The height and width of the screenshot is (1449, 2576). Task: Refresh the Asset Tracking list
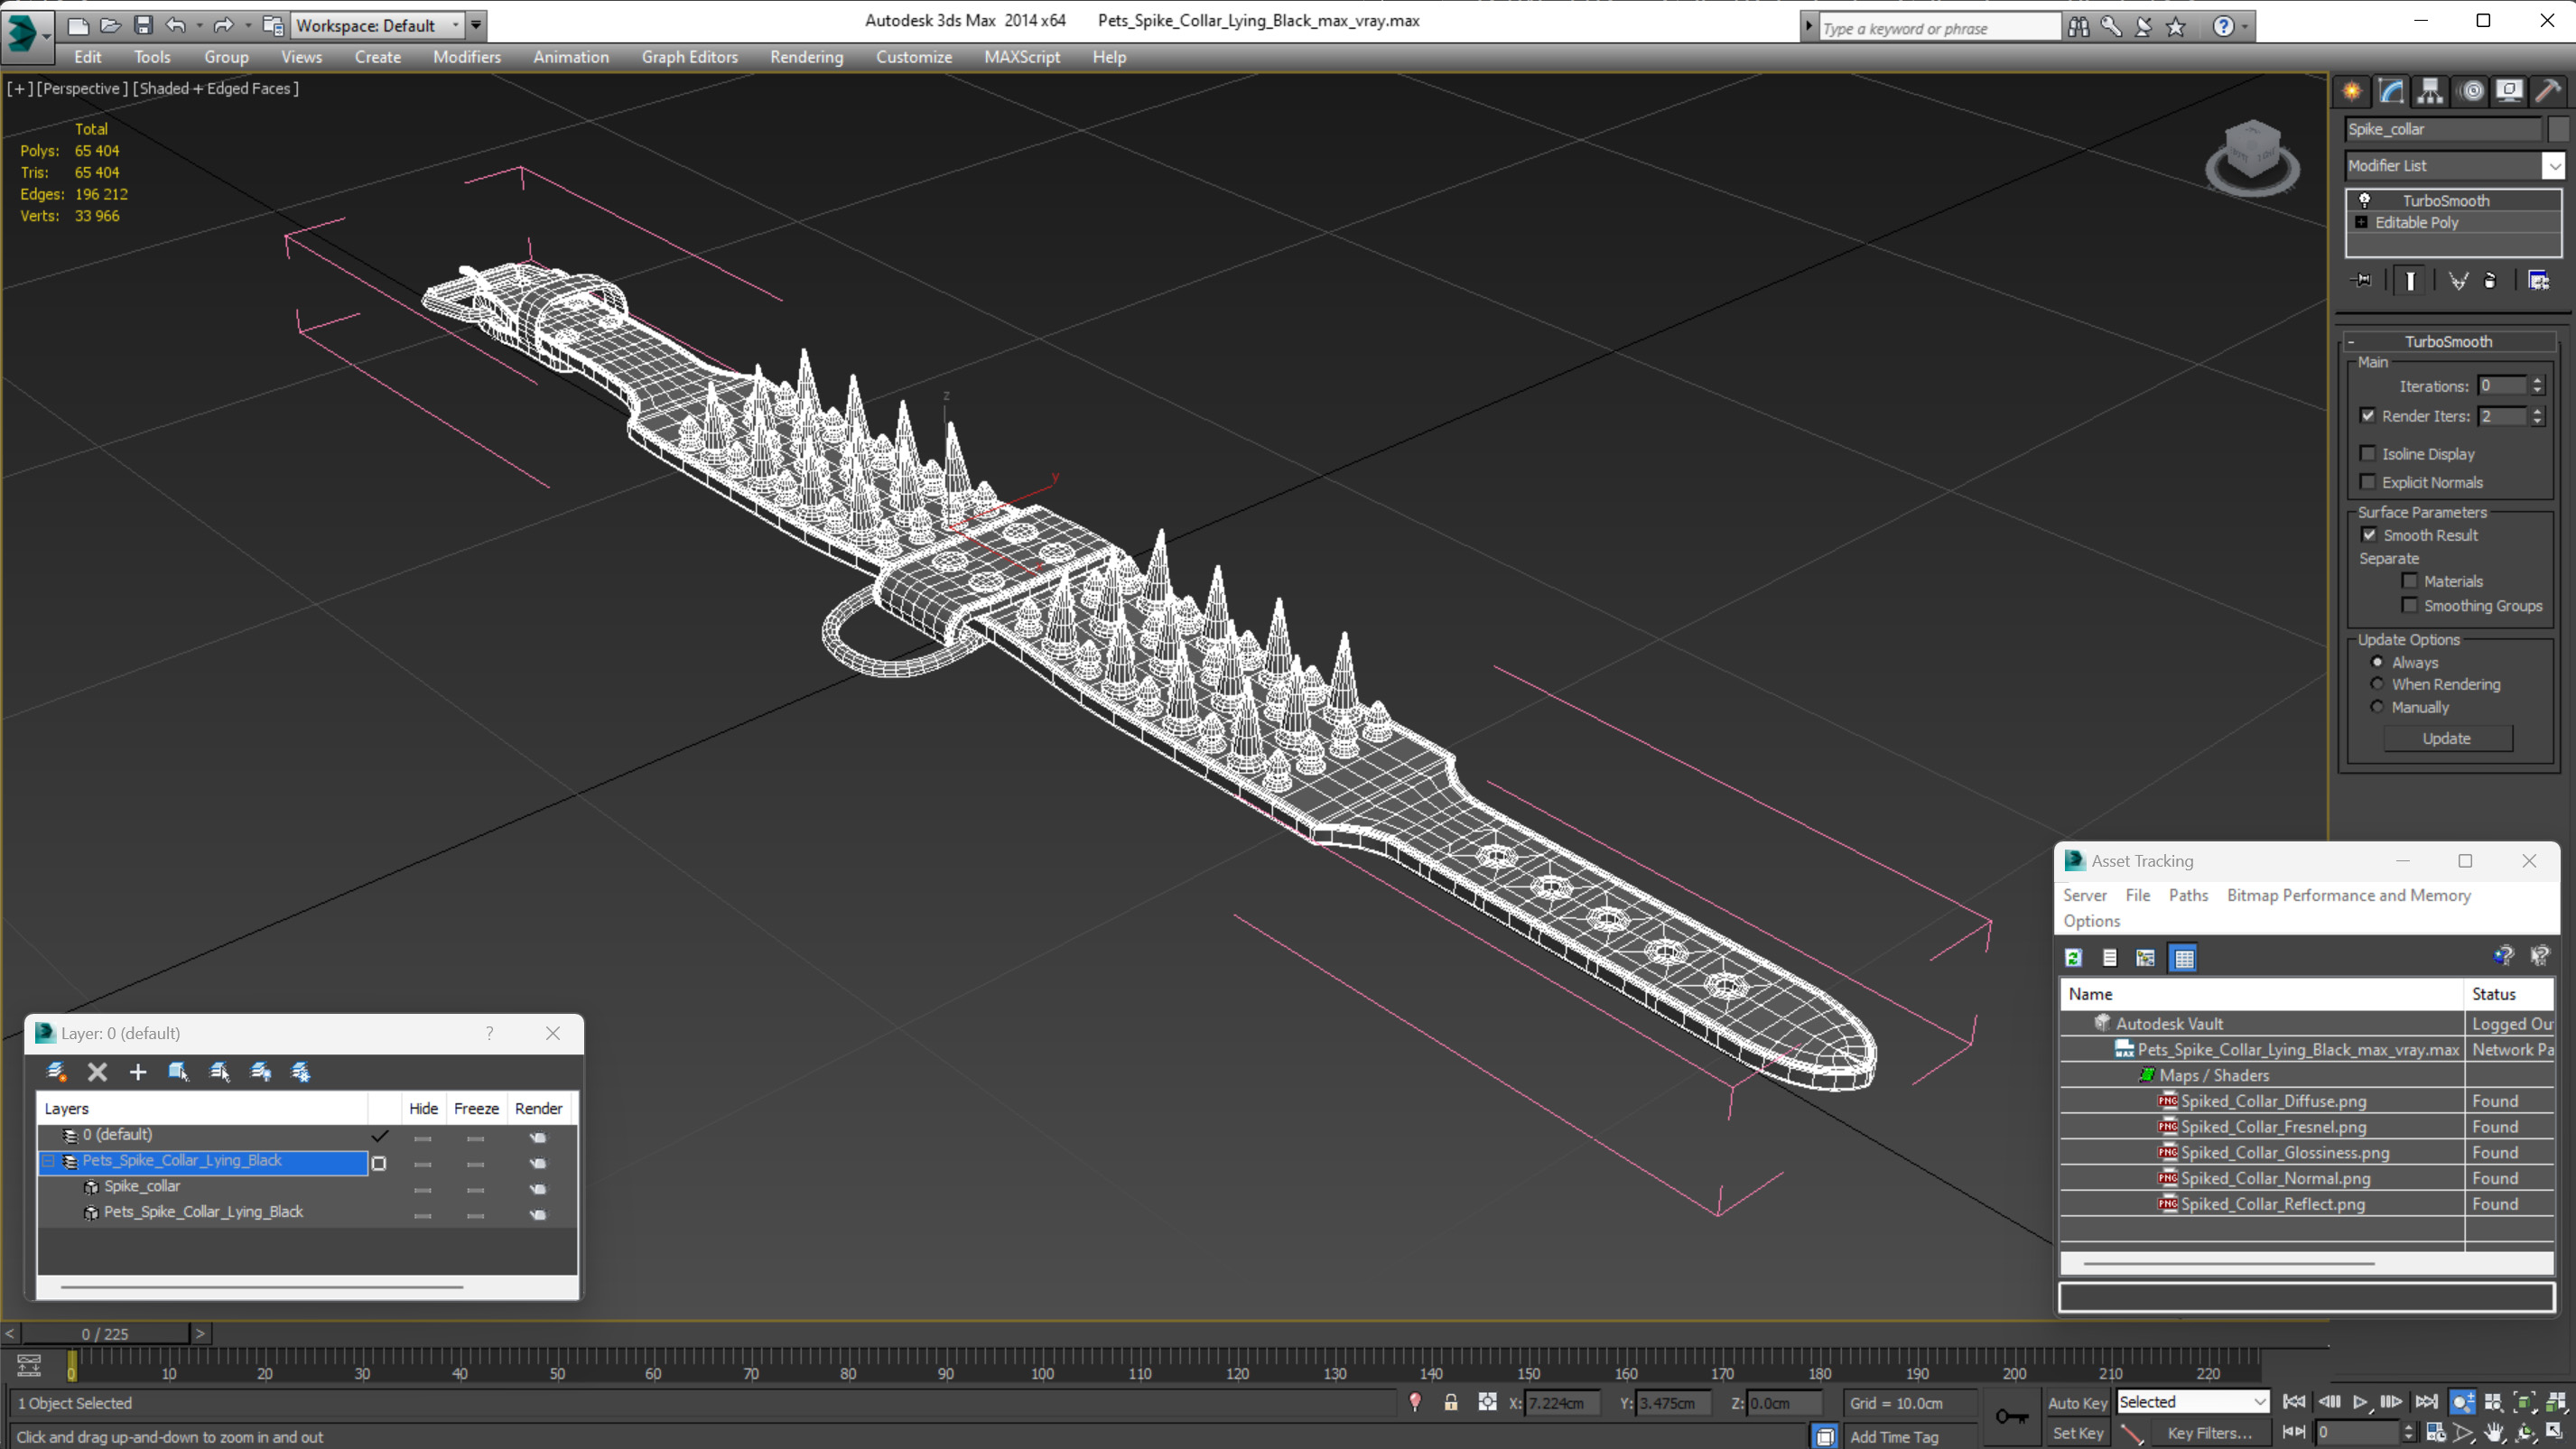point(2074,958)
